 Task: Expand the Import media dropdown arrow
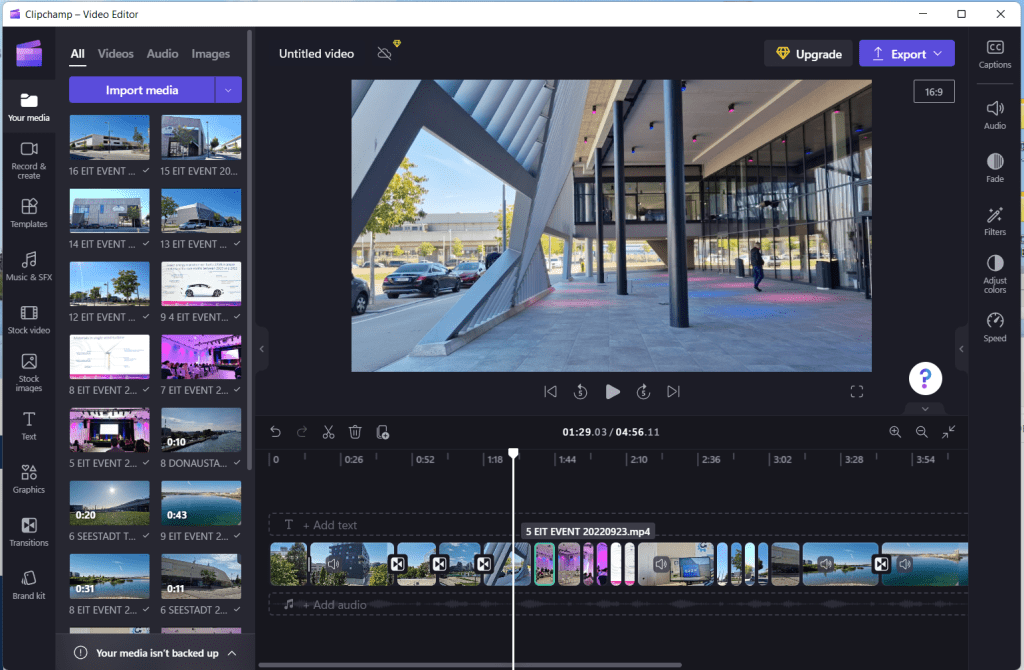point(229,90)
